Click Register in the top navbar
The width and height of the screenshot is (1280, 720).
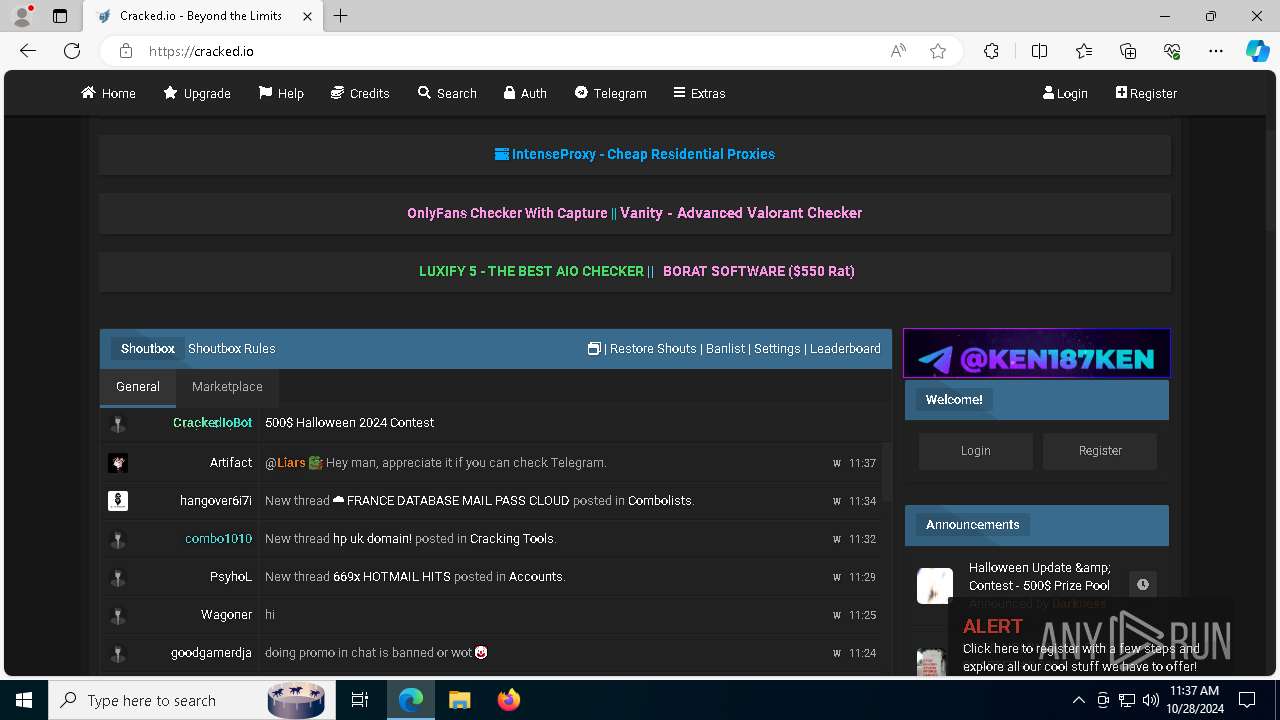[x=1146, y=93]
